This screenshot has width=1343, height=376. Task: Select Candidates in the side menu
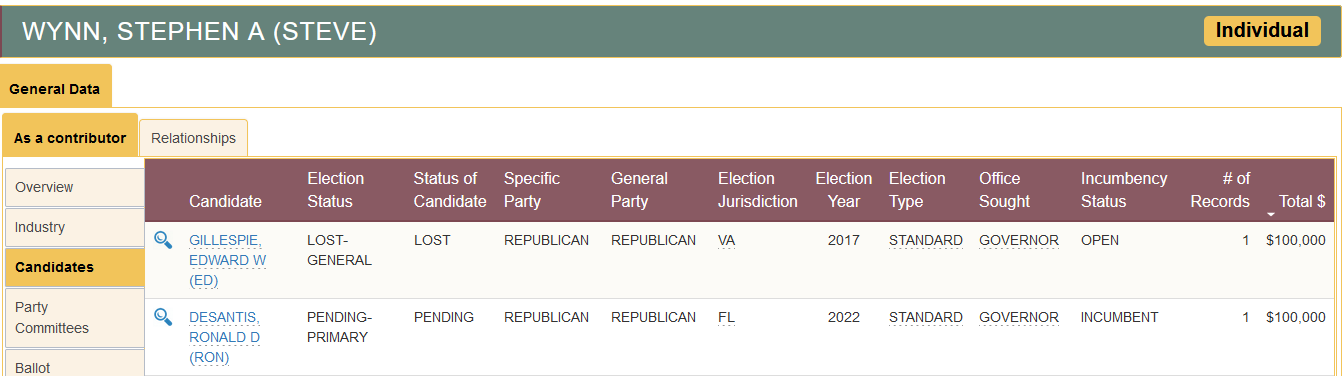75,267
